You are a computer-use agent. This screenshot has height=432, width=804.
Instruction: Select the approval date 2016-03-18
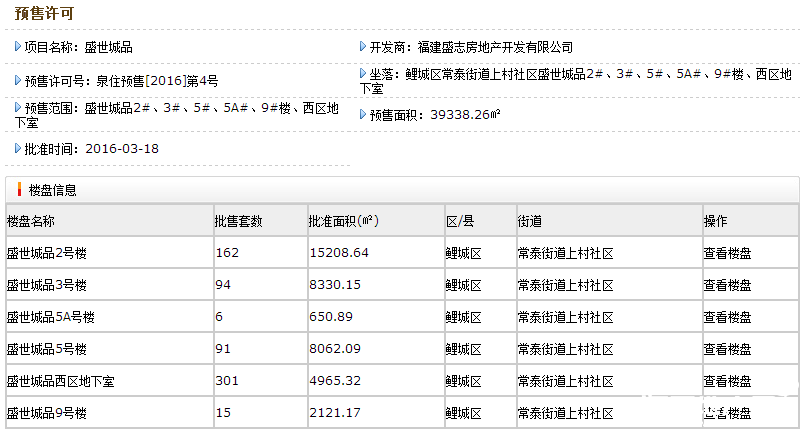tap(122, 149)
